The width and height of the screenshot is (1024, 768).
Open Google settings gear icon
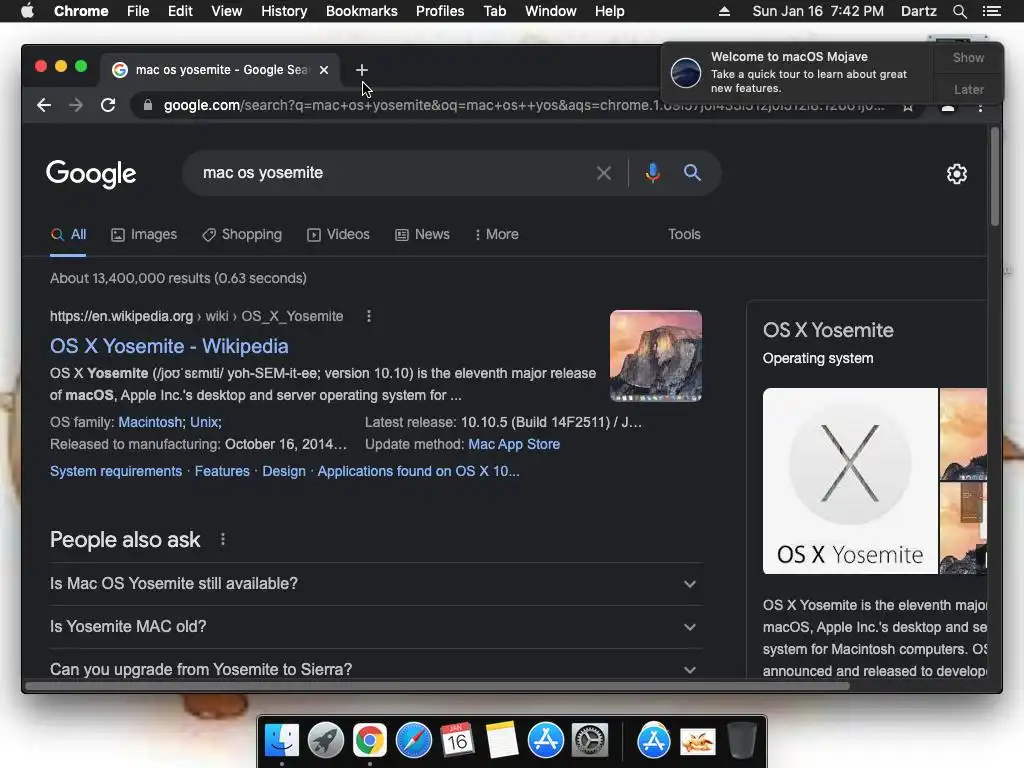(x=957, y=174)
